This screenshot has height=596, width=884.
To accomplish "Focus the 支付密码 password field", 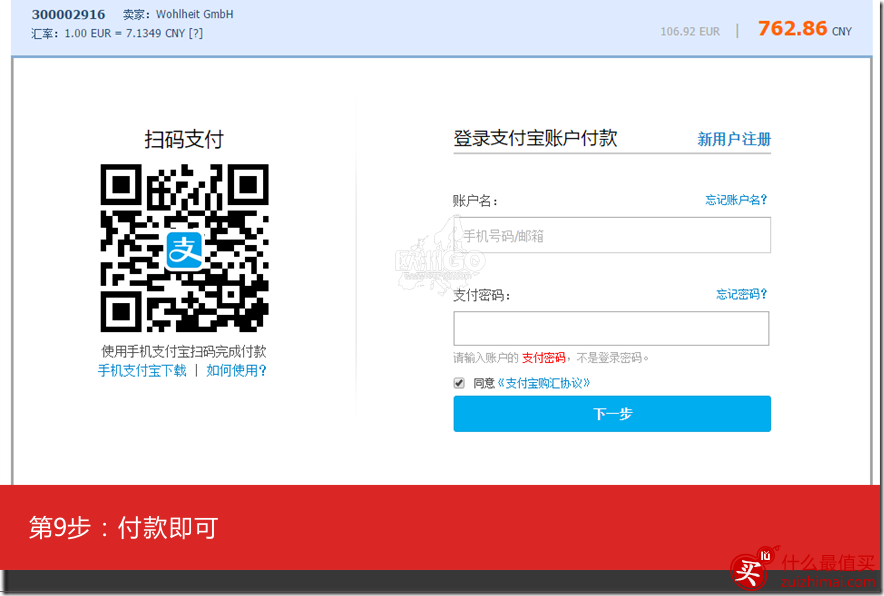I will (x=611, y=328).
